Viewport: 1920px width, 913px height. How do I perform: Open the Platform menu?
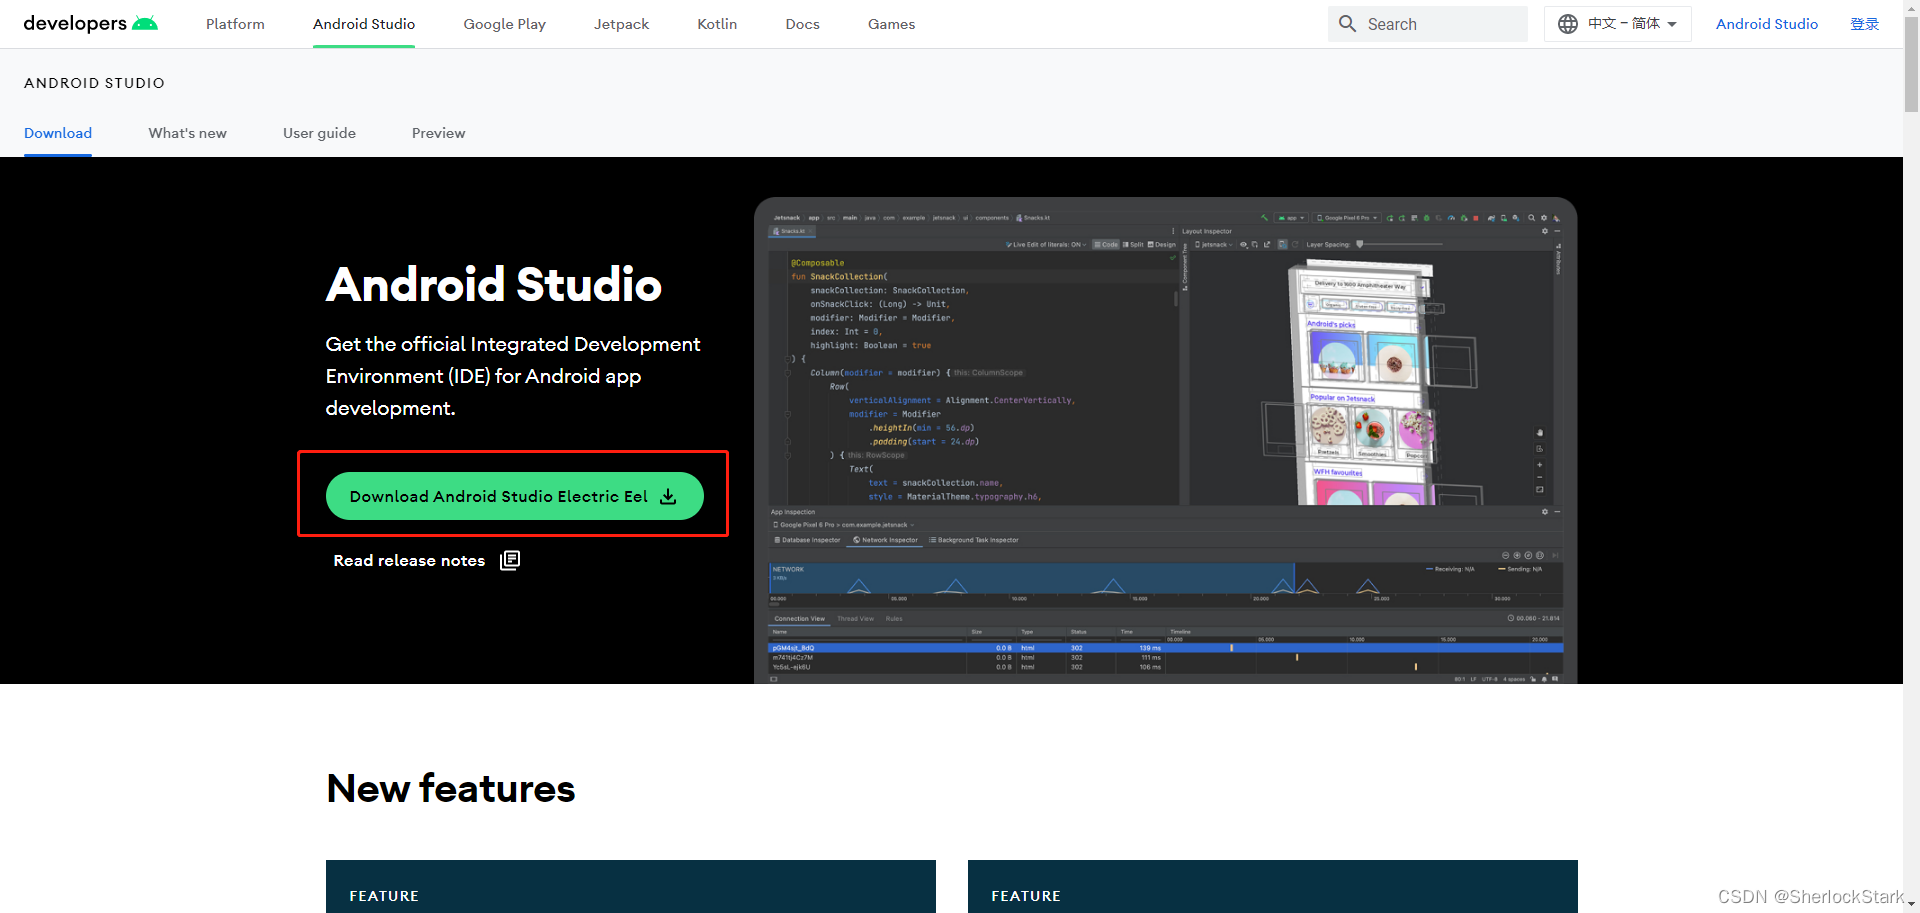(x=235, y=24)
